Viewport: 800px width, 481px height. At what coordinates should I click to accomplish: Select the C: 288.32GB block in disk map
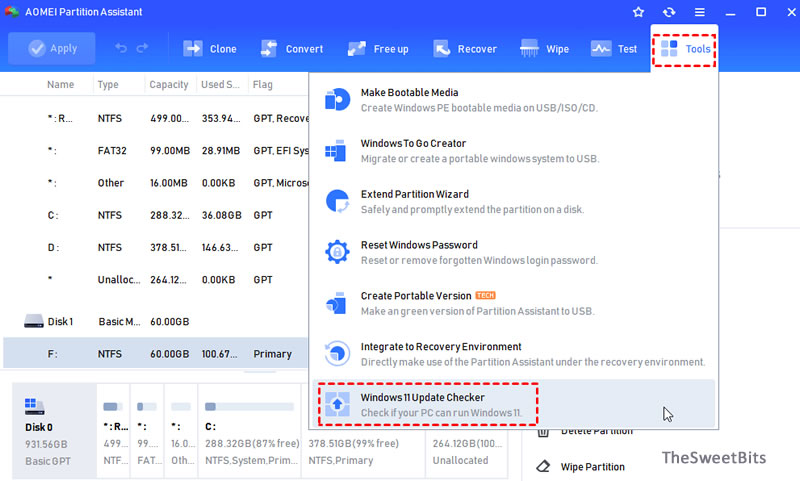tap(250, 432)
